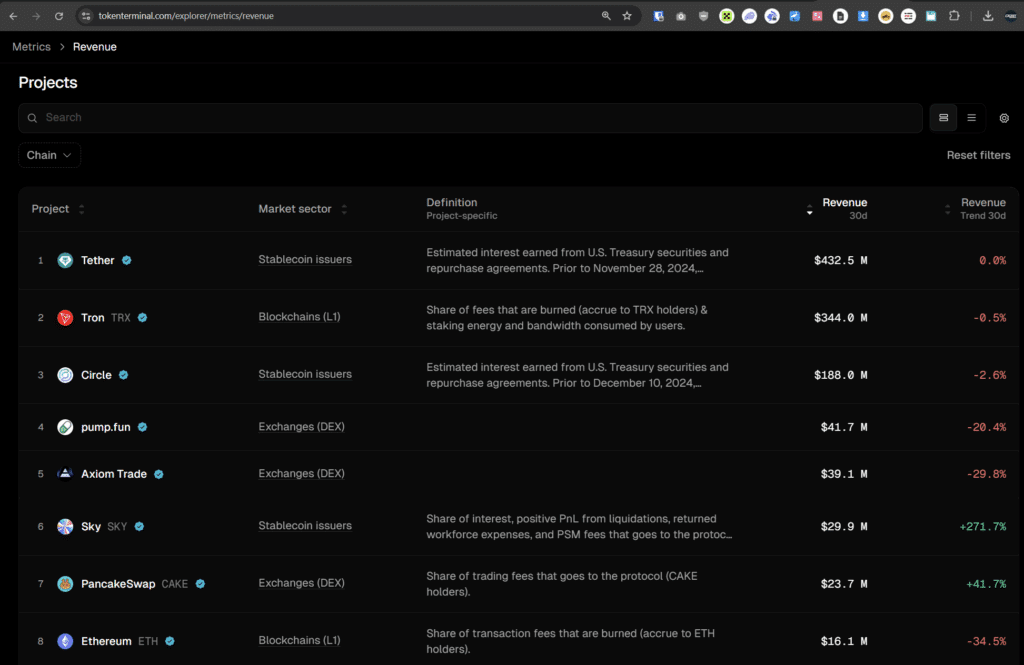Click Exchanges (DEX) sector in Axiom Trade row

point(301,474)
